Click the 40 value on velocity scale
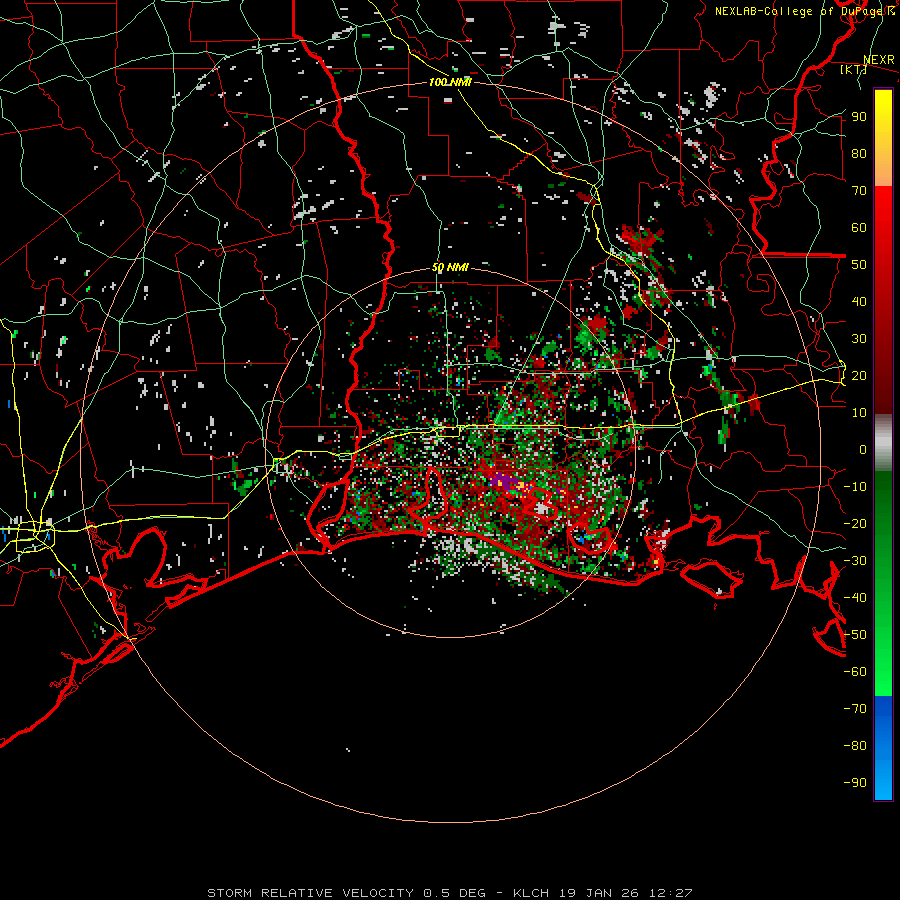 pyautogui.click(x=859, y=301)
